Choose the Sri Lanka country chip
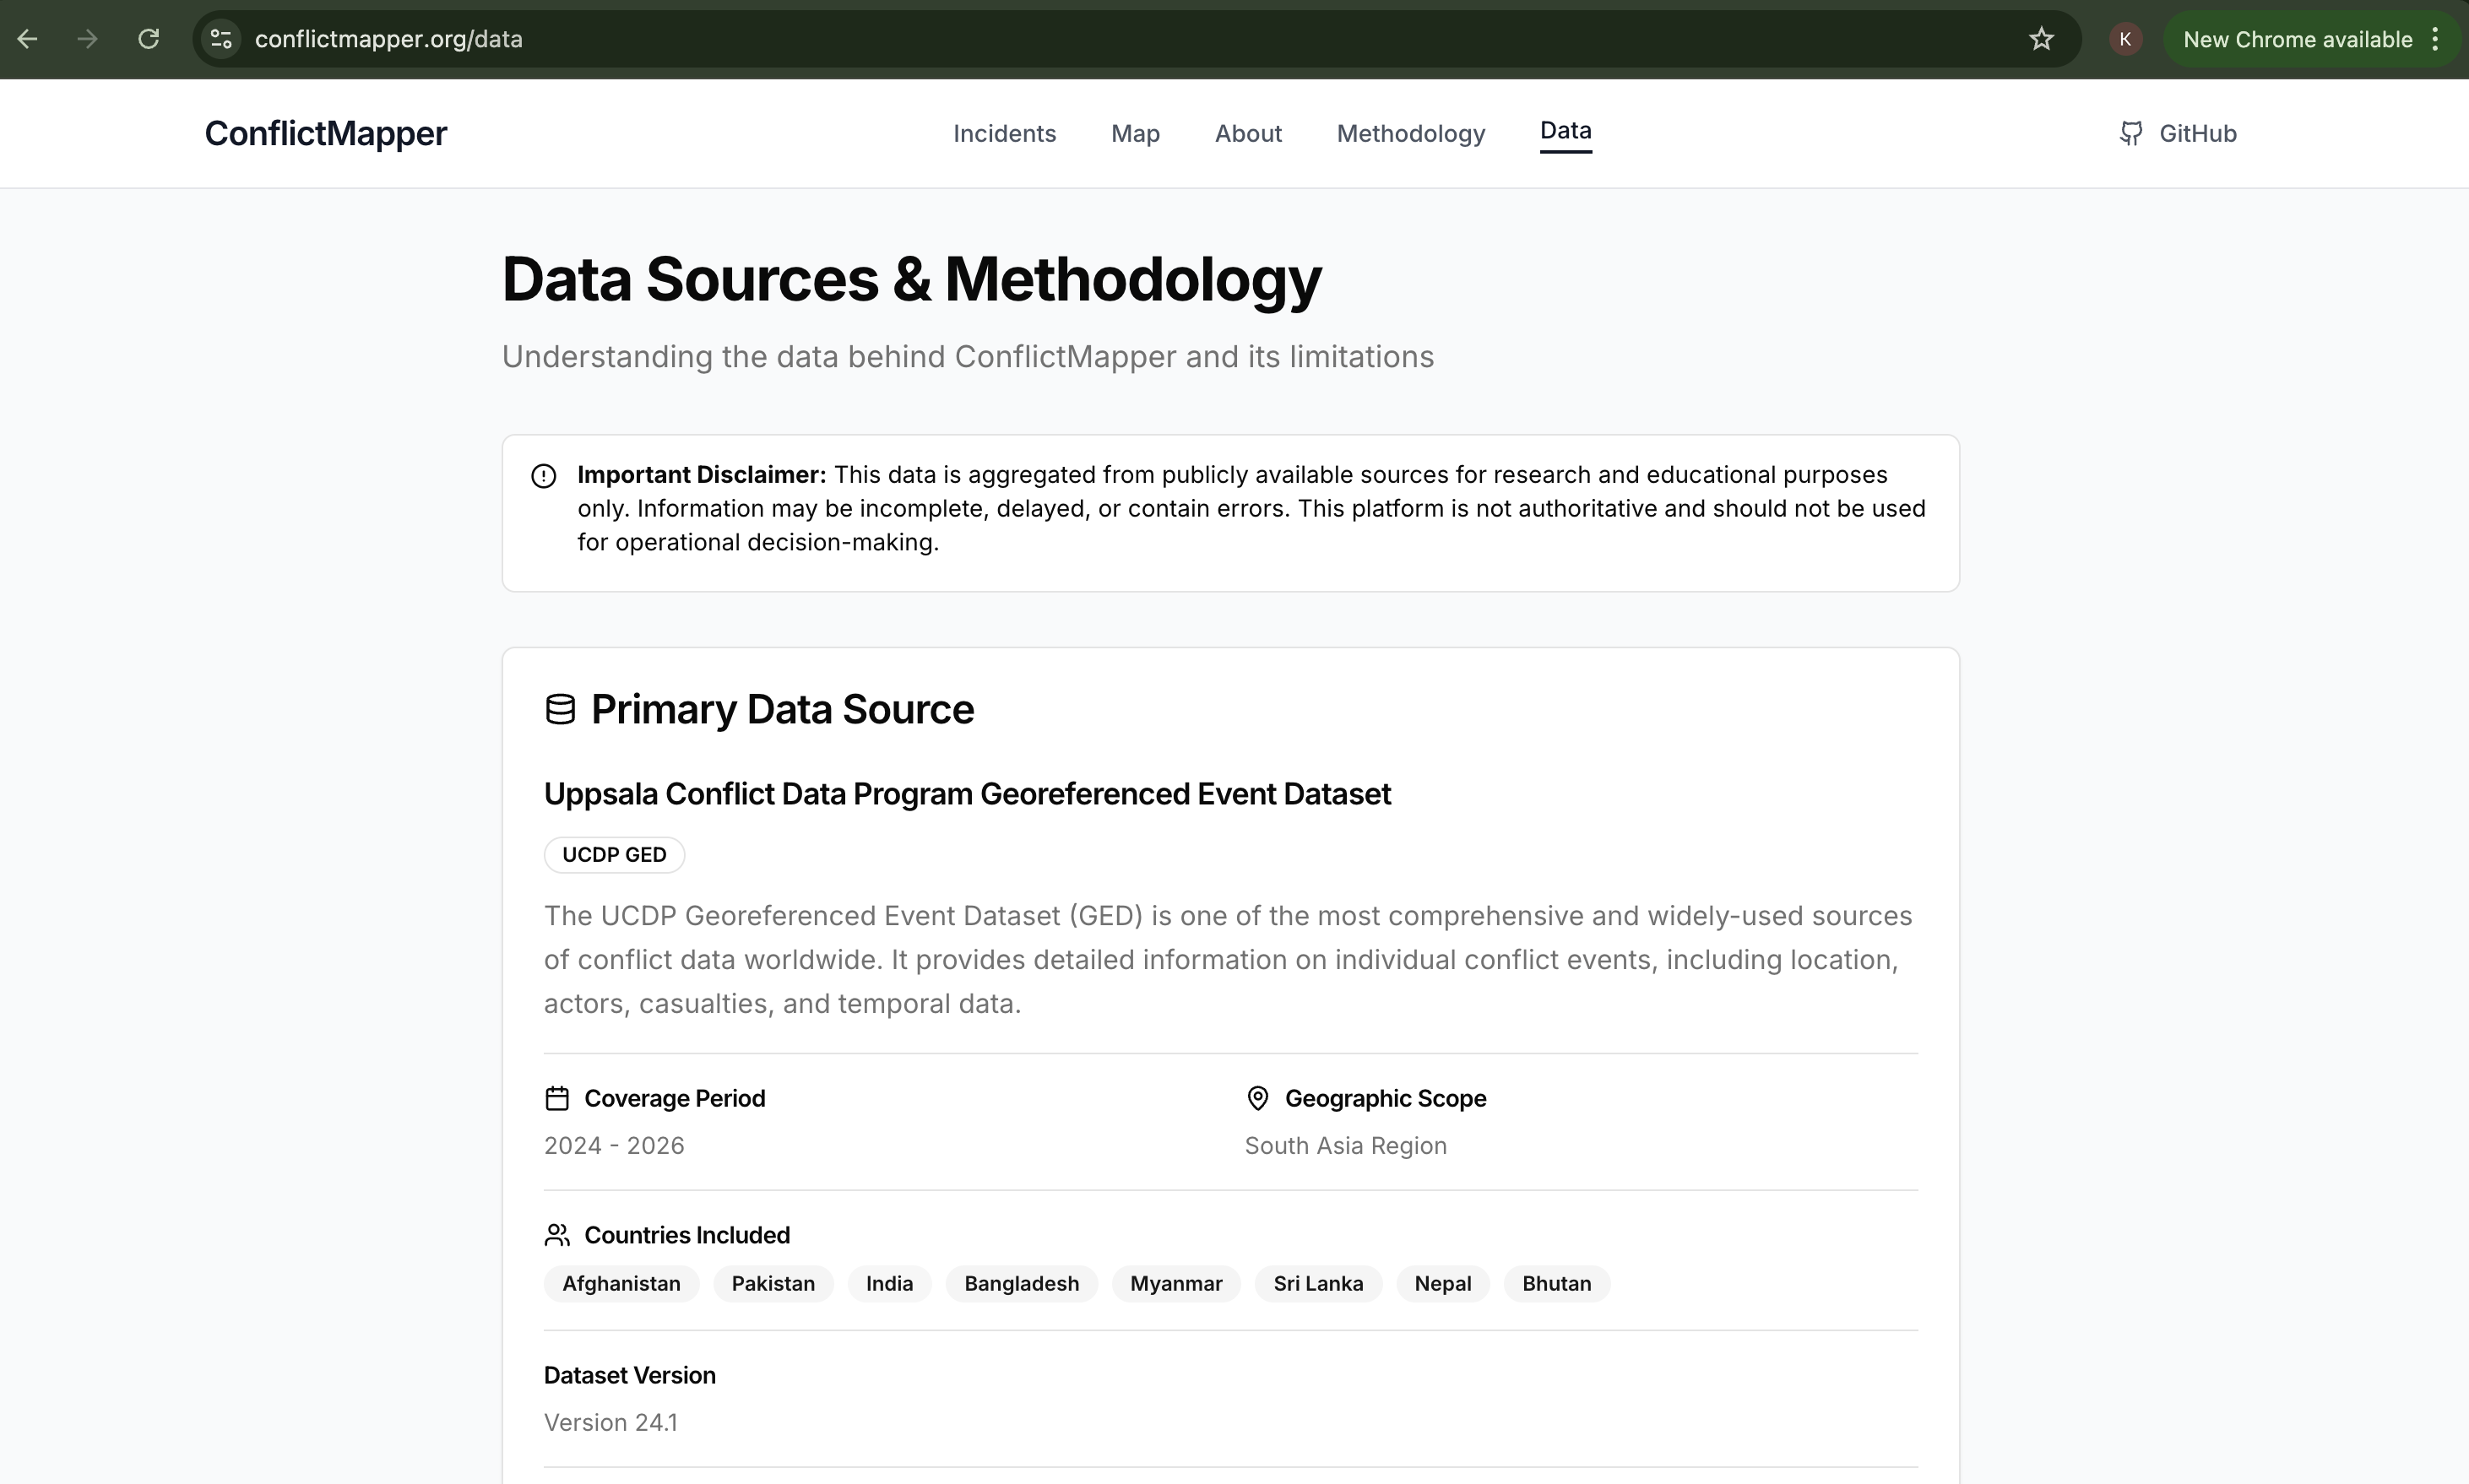Viewport: 2469px width, 1484px height. coord(1318,1284)
